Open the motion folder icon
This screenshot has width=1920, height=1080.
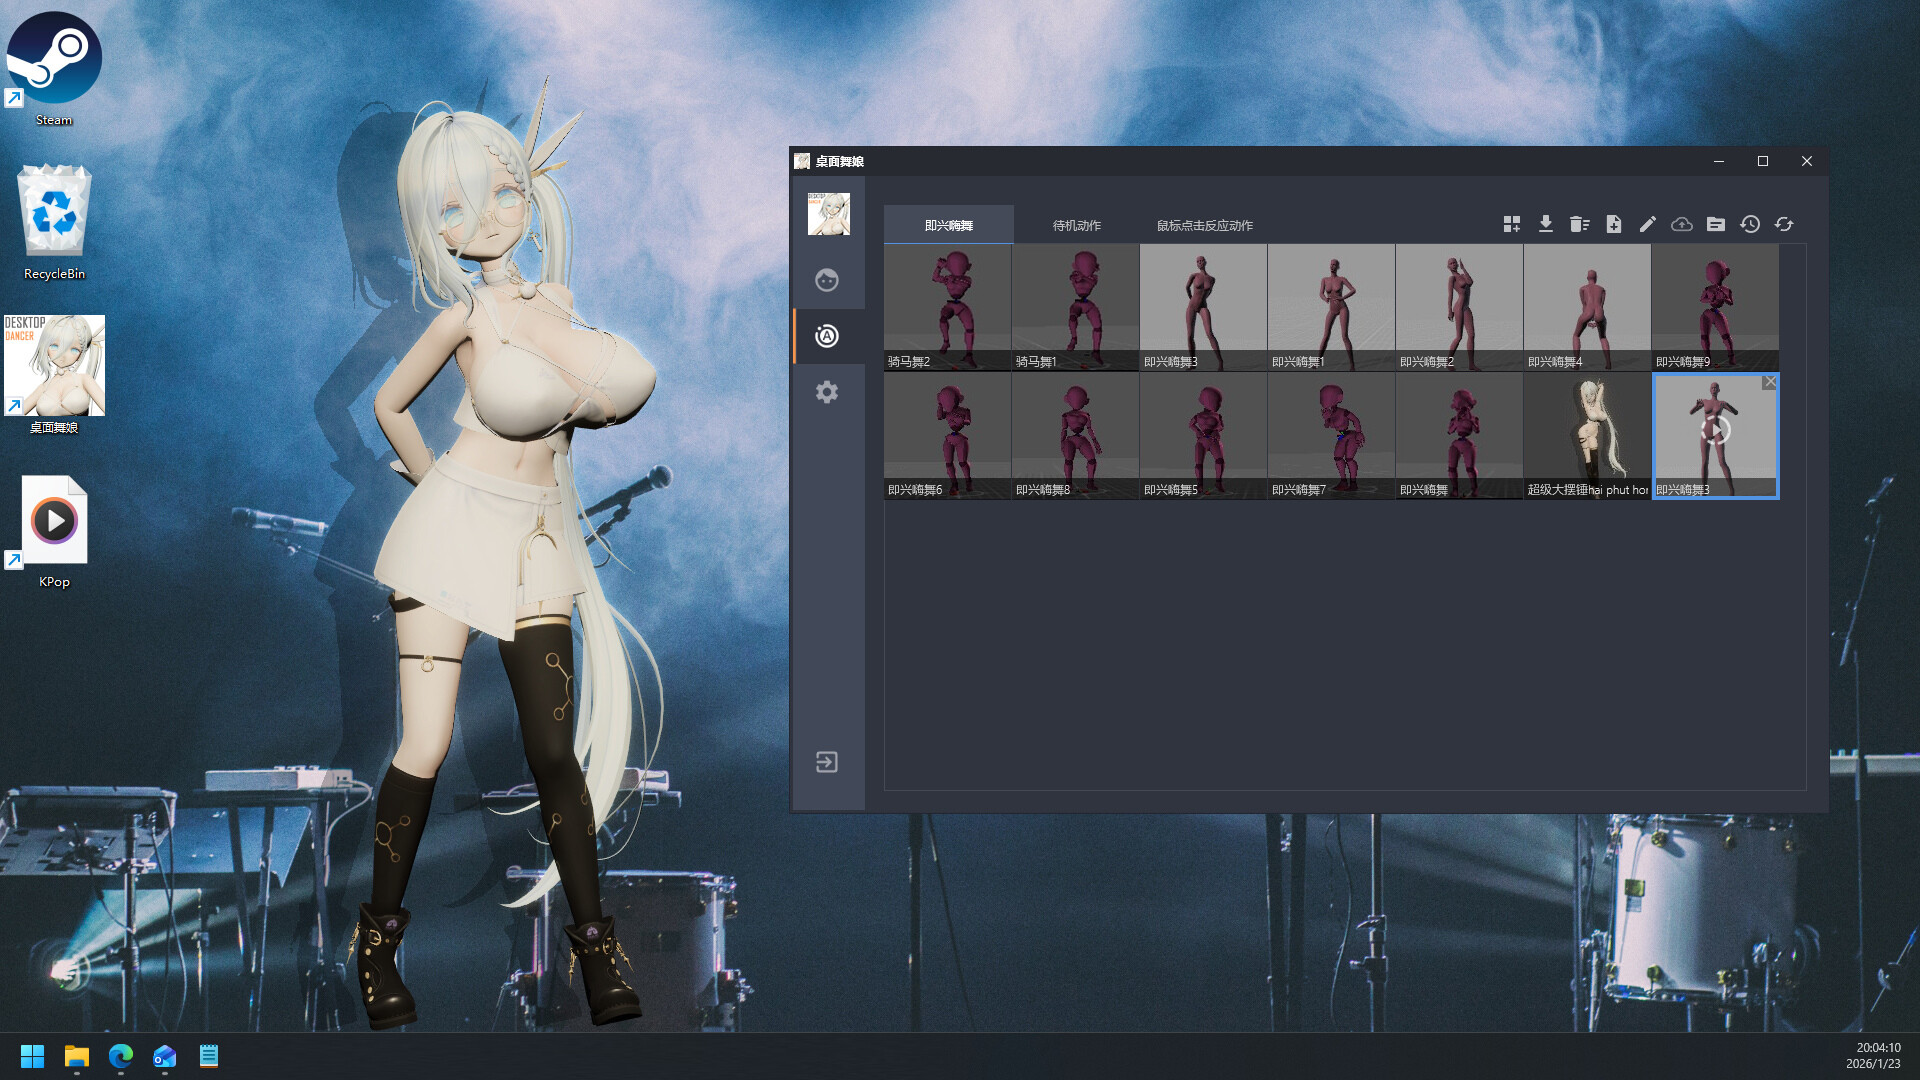tap(1716, 224)
